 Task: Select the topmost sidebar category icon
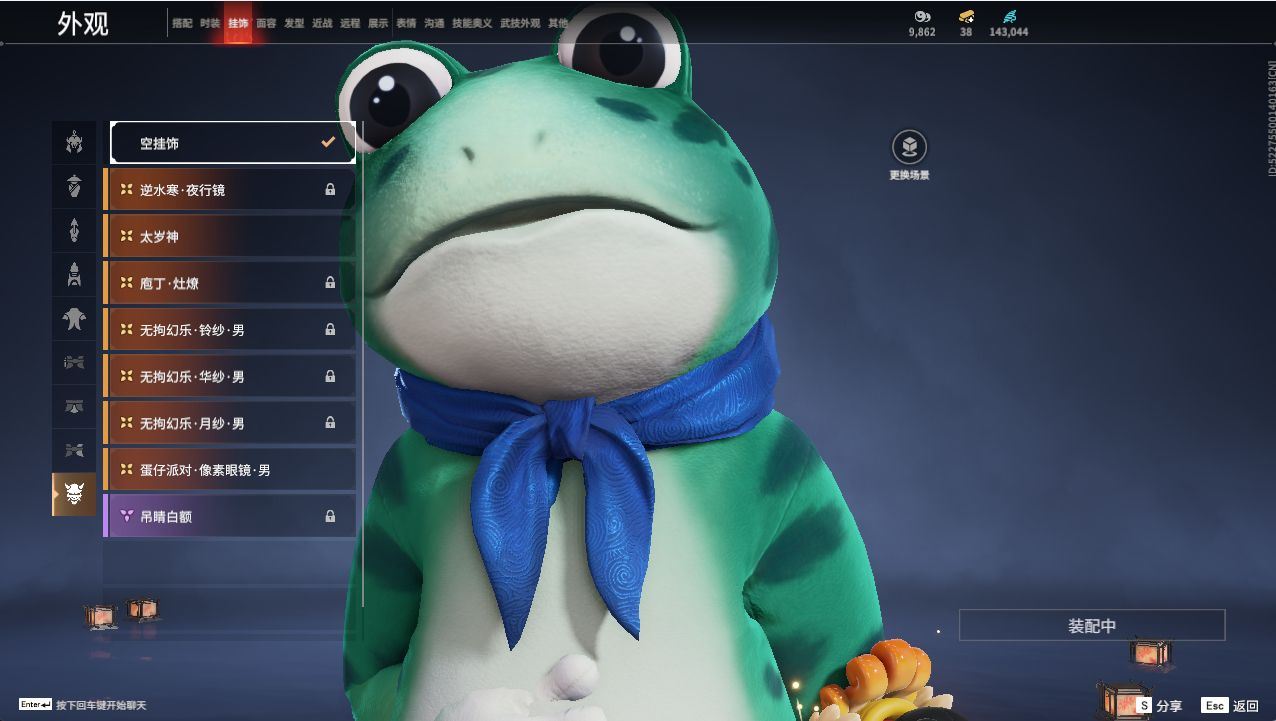(x=74, y=143)
